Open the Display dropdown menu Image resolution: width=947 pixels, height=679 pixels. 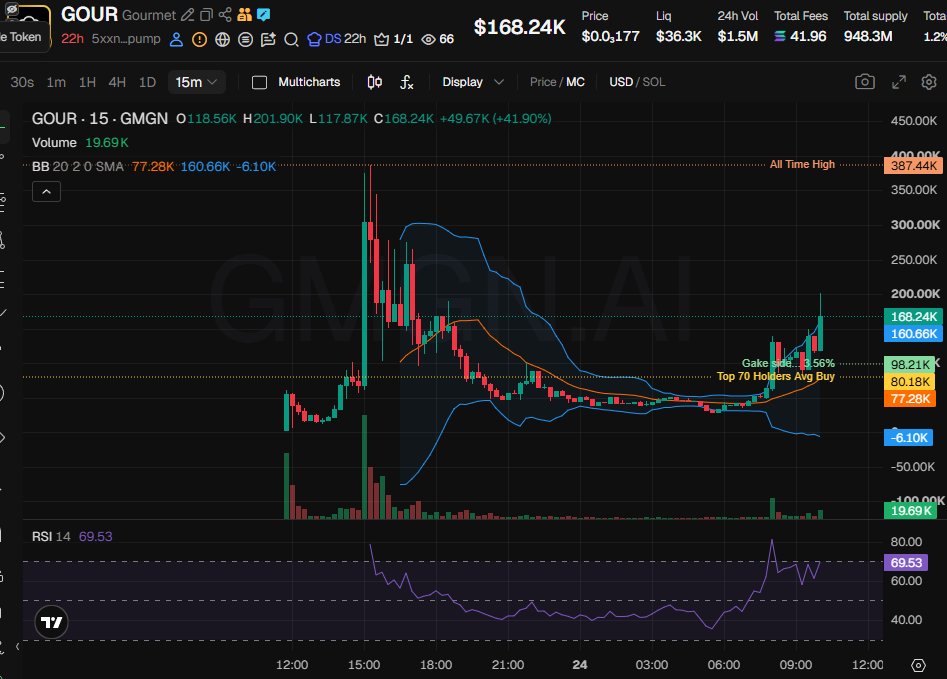[x=472, y=82]
